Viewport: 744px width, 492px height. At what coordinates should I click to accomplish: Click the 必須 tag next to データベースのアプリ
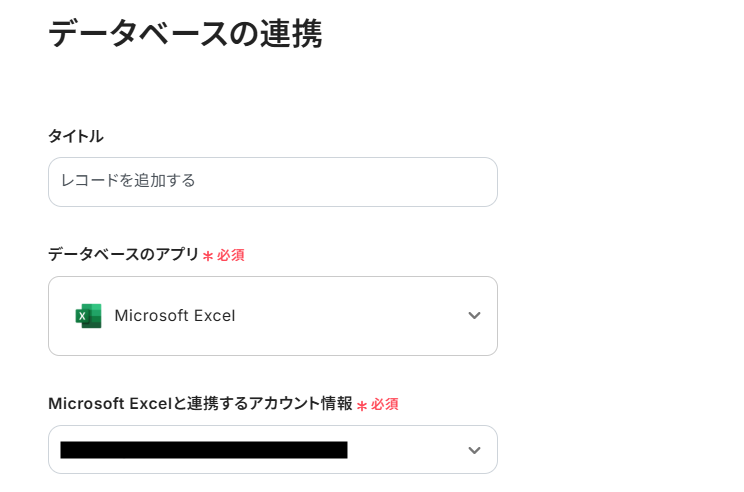pos(231,255)
